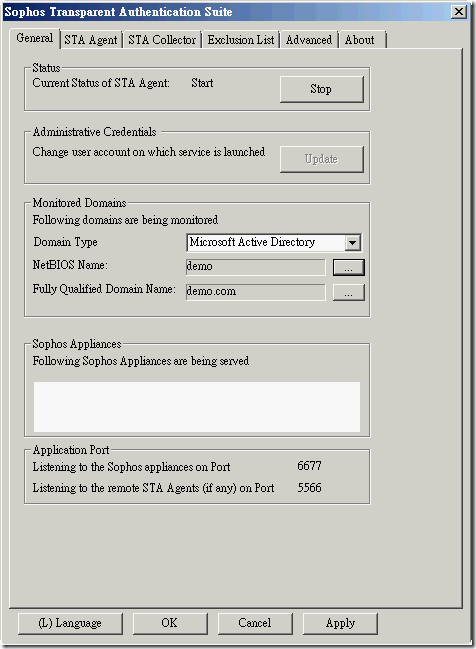476x649 pixels.
Task: Switch to the General tab
Action: click(x=35, y=38)
